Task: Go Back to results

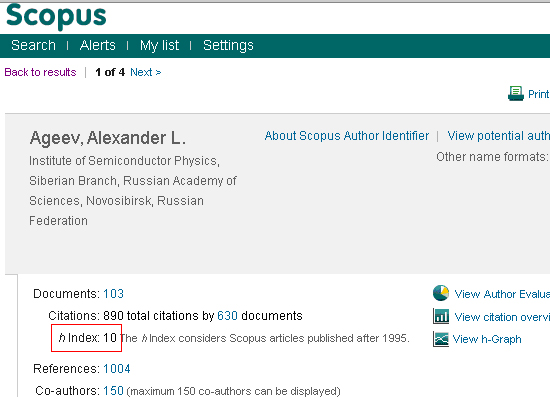Action: (40, 72)
